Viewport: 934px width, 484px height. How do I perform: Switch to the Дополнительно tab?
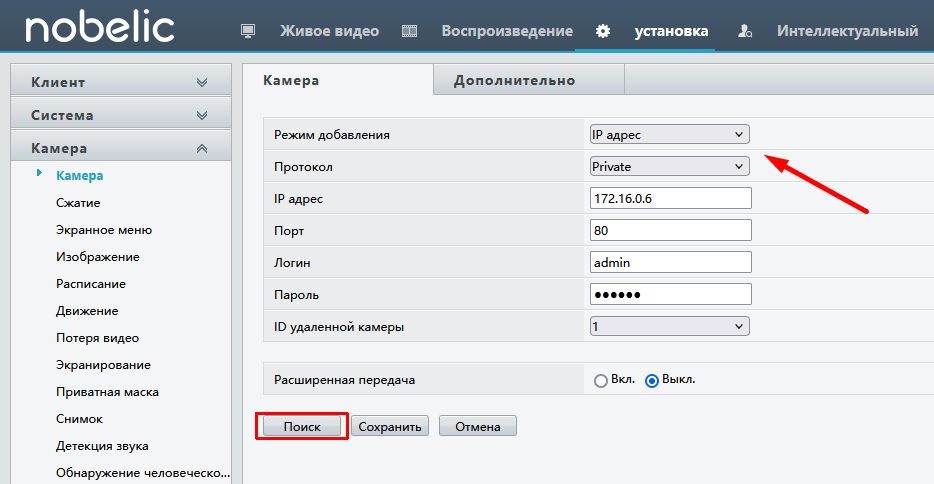pyautogui.click(x=529, y=80)
